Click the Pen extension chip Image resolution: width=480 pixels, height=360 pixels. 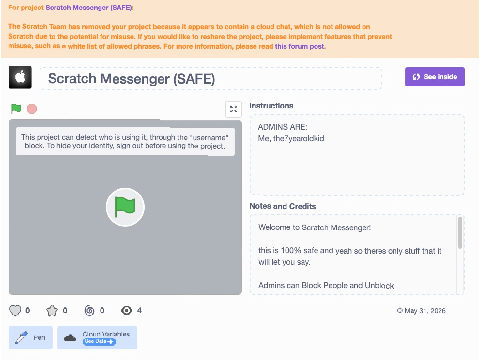tap(31, 337)
